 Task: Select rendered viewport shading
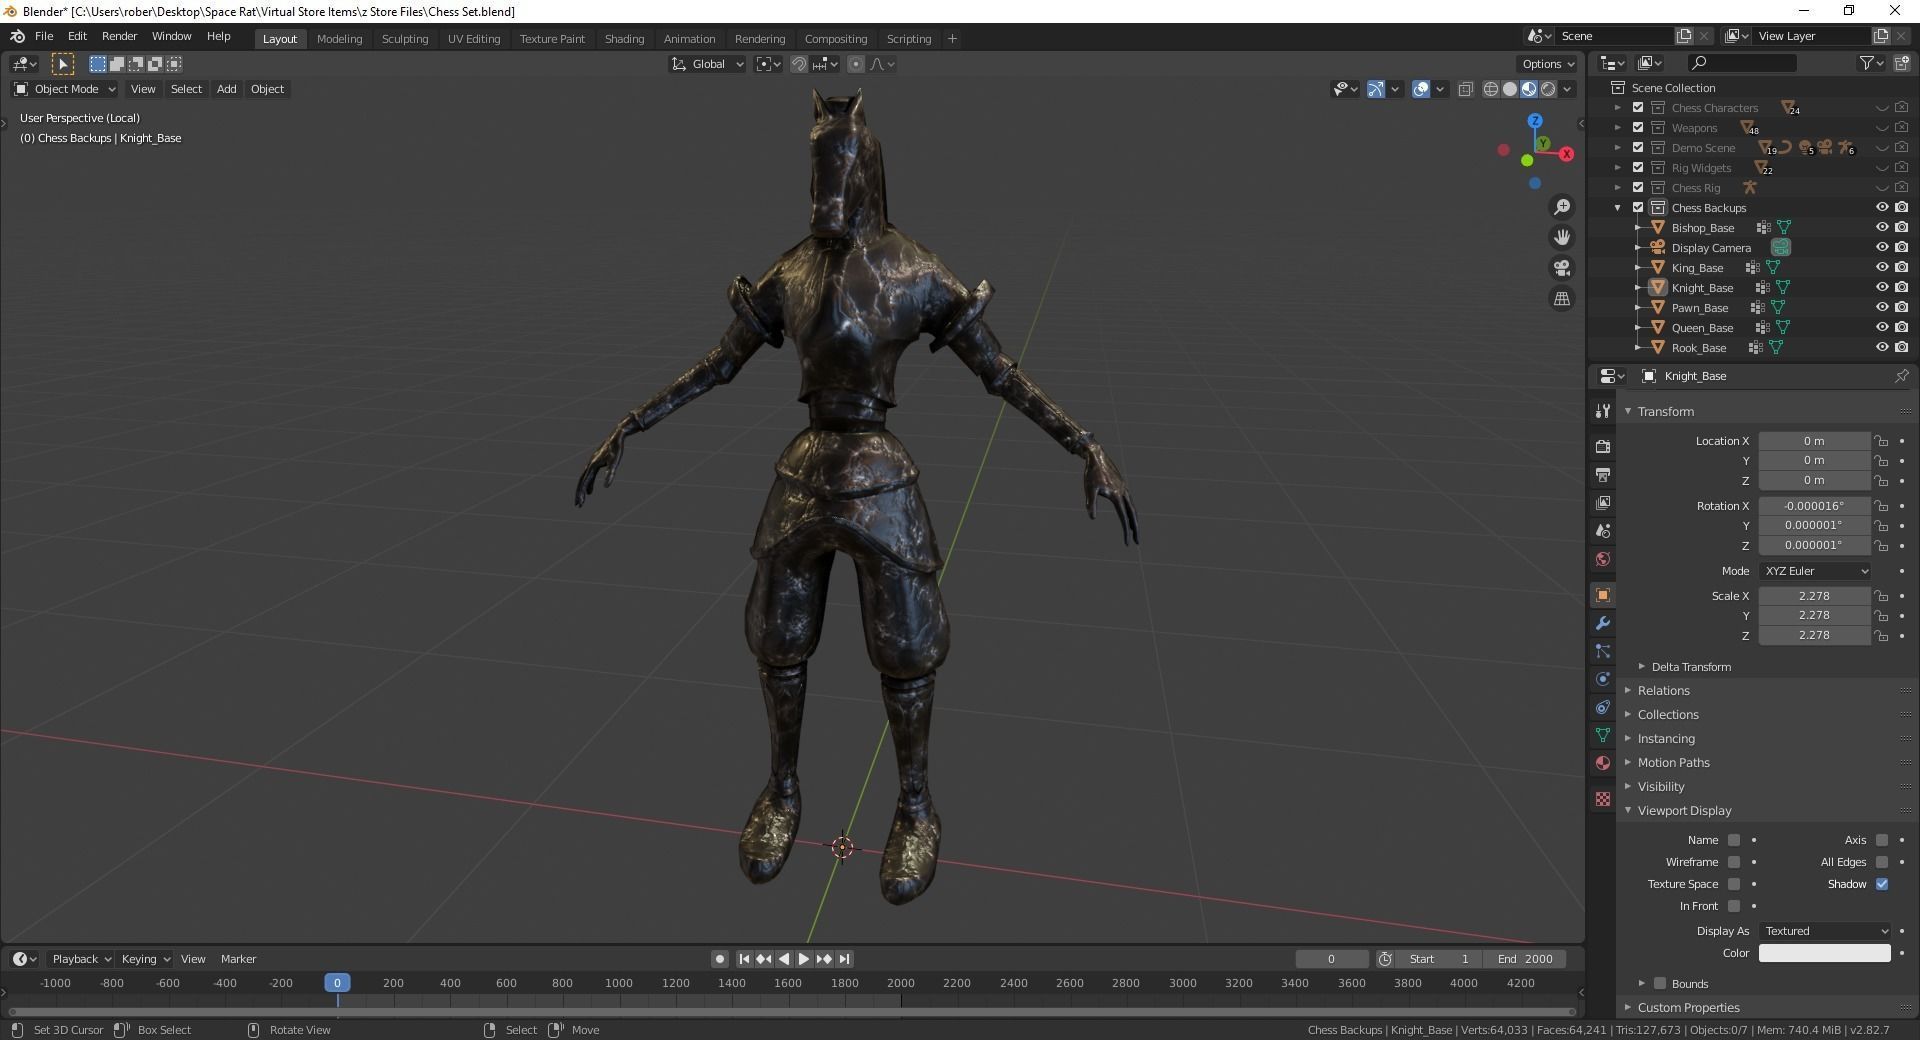[1548, 89]
